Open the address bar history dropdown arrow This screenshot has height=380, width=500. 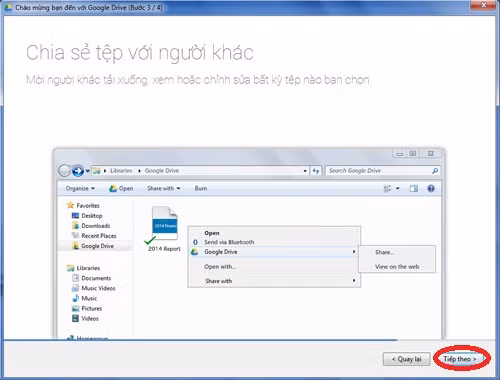coord(305,171)
